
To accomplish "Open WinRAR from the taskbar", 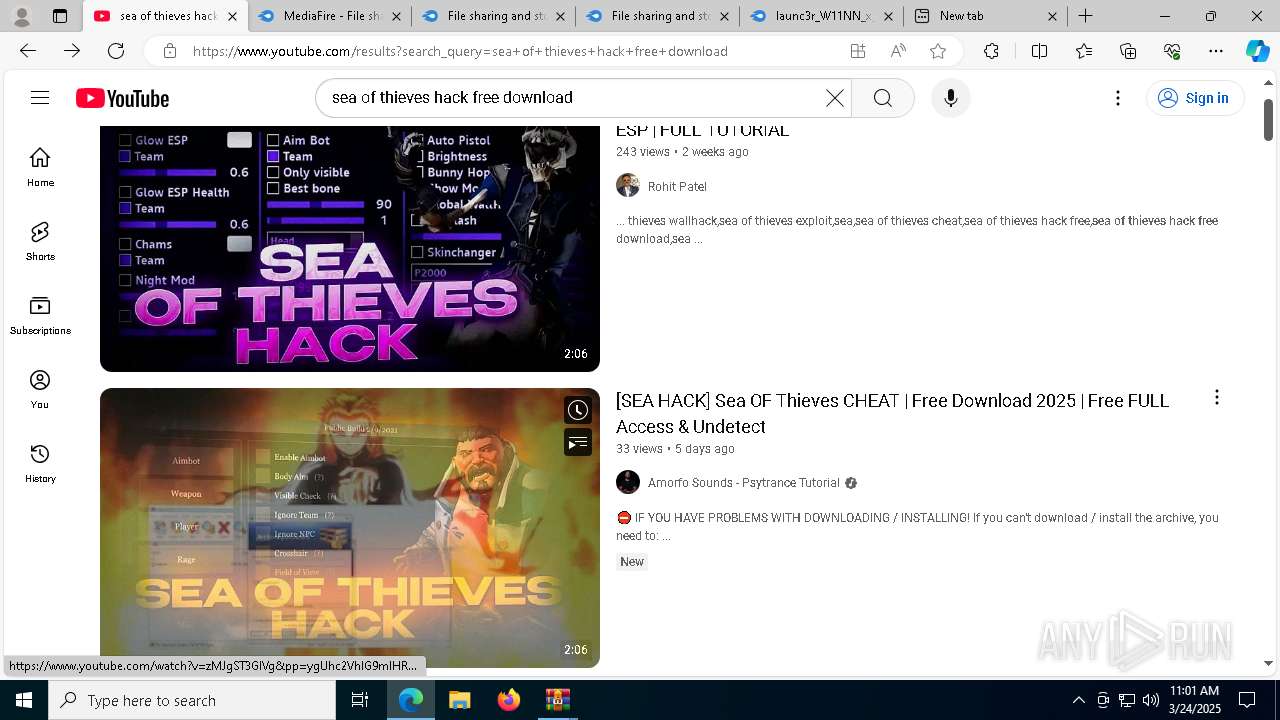I will click(557, 700).
